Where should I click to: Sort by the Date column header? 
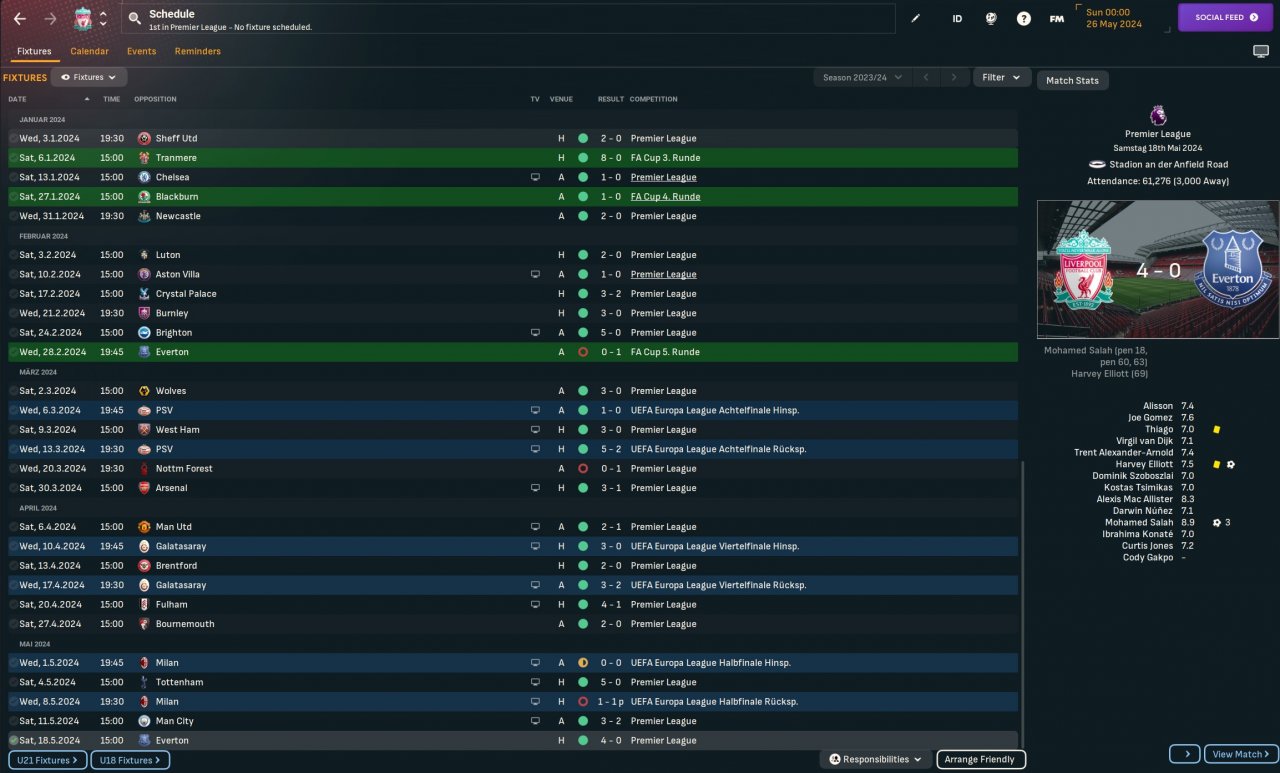click(x=18, y=99)
